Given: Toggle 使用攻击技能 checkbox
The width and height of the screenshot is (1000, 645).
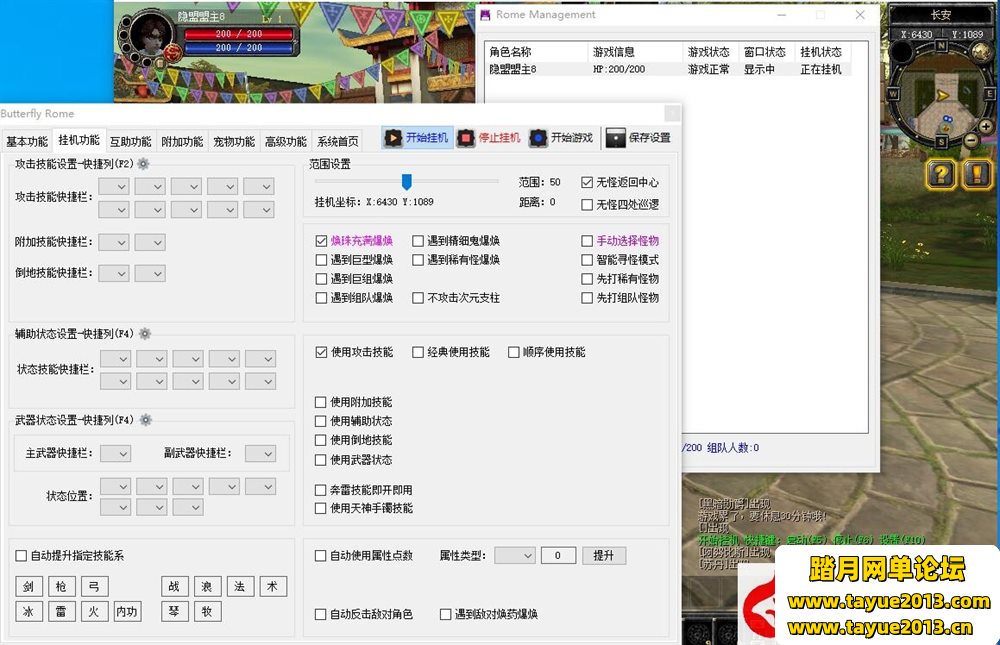Looking at the screenshot, I should tap(321, 352).
